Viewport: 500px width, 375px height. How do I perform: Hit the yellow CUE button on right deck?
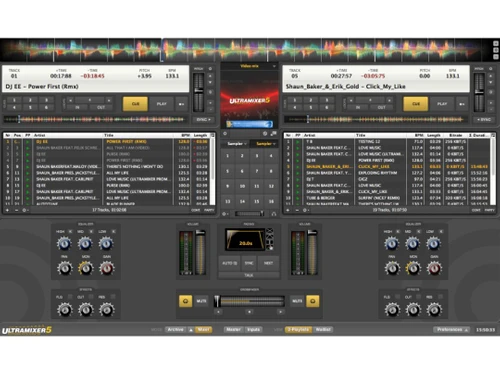pyautogui.click(x=416, y=104)
